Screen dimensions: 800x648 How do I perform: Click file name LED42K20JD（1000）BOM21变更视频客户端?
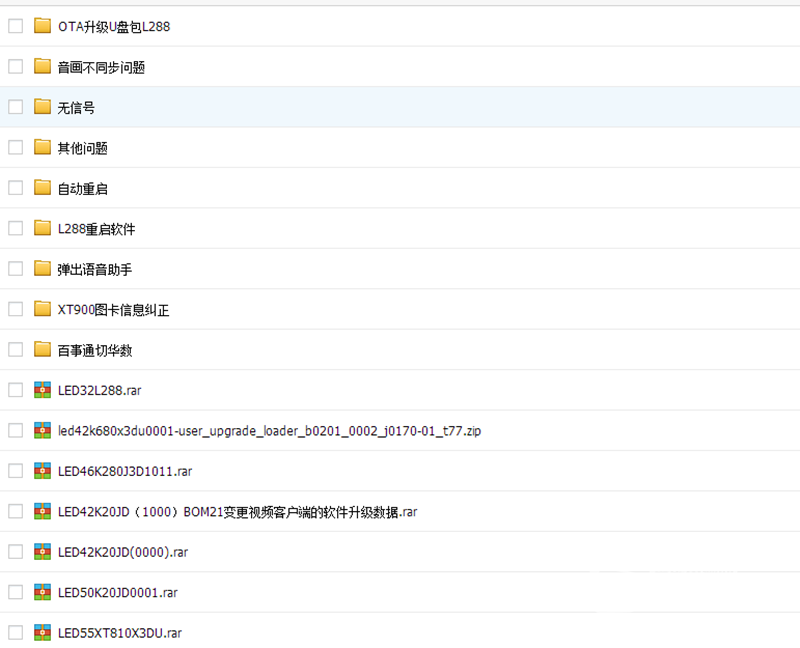(x=237, y=512)
